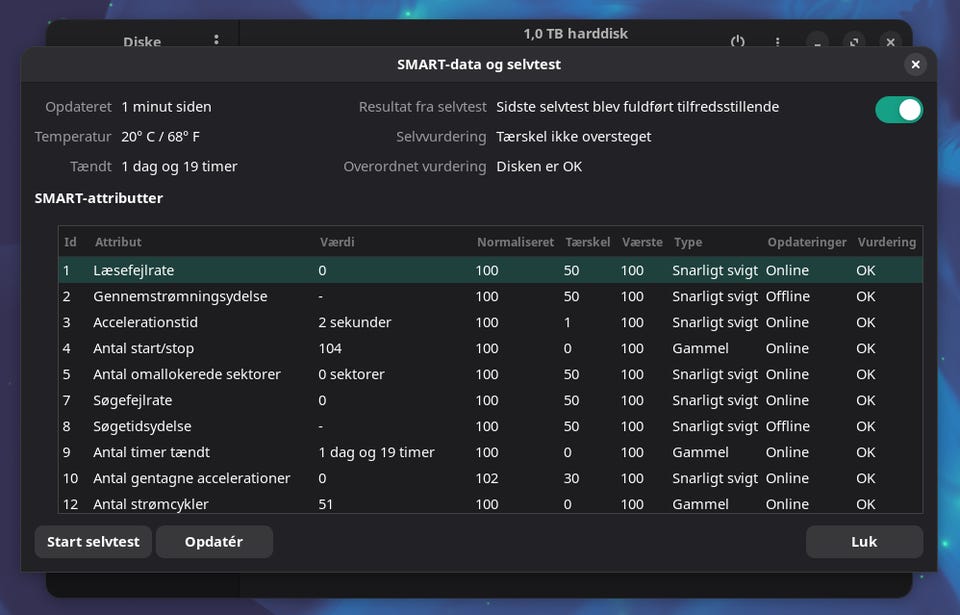Click the Luk button

863,542
